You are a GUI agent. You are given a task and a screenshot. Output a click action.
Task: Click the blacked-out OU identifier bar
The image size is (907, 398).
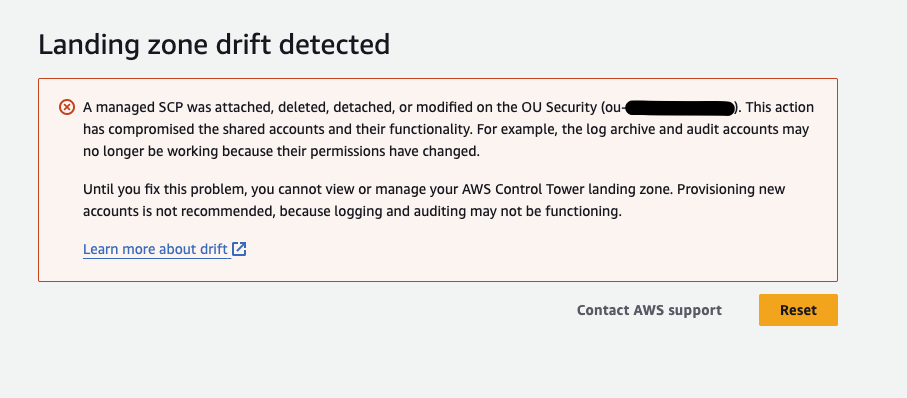(x=680, y=108)
